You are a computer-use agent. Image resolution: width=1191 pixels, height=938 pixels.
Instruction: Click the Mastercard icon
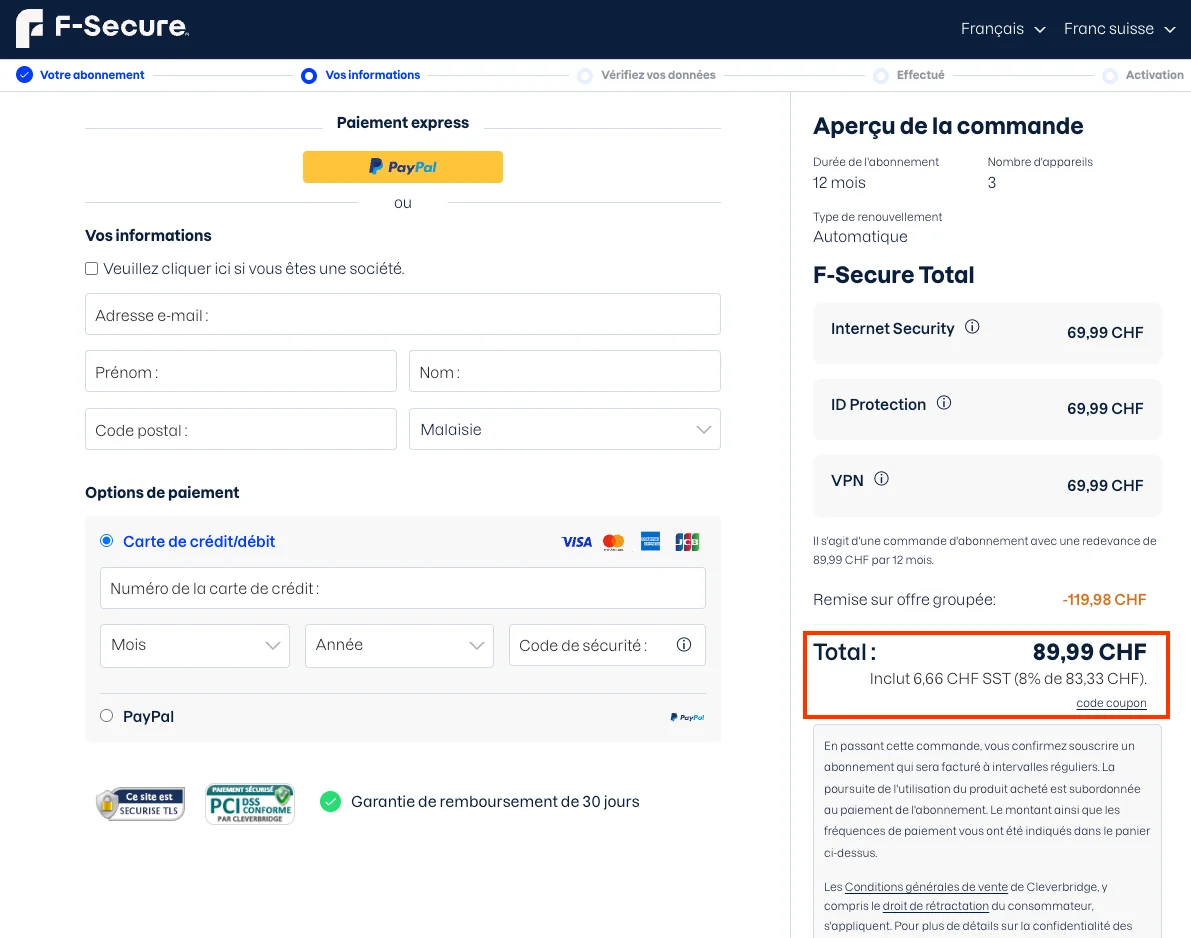click(x=613, y=541)
